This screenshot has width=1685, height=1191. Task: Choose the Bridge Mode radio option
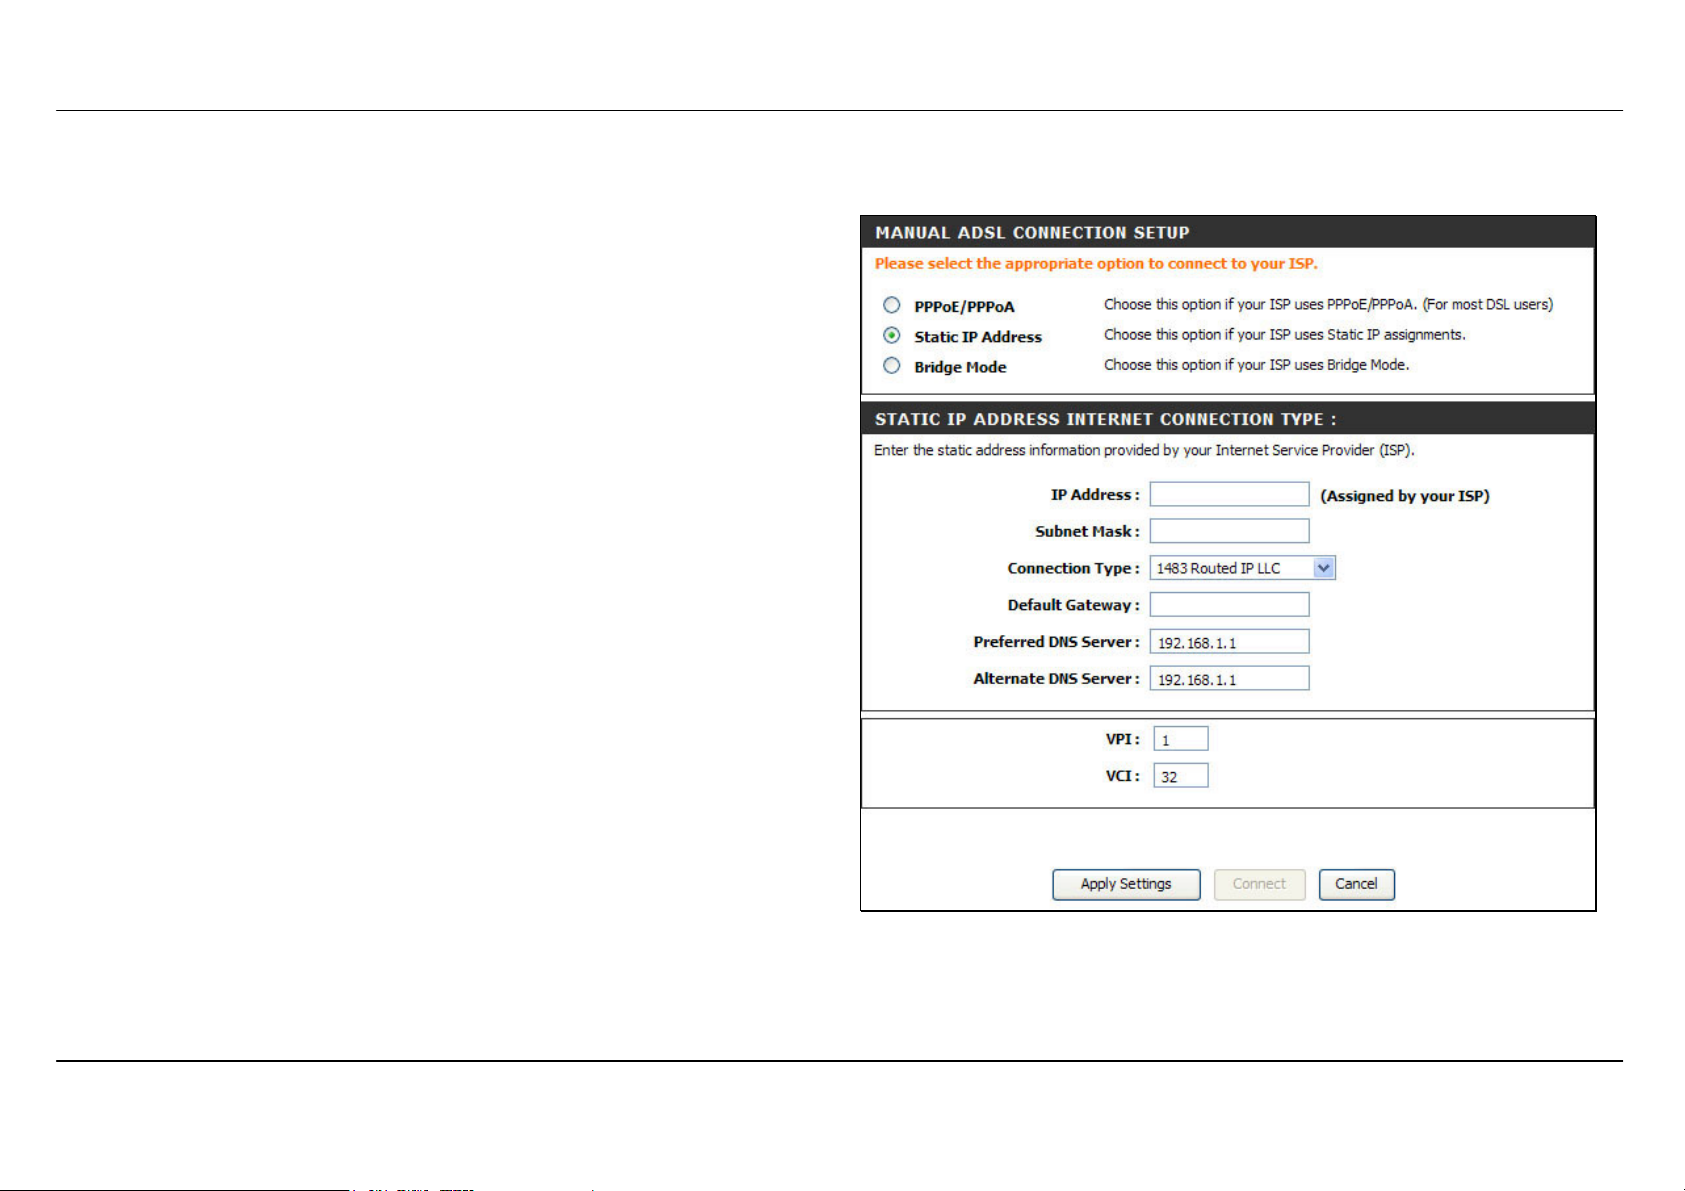tap(891, 366)
